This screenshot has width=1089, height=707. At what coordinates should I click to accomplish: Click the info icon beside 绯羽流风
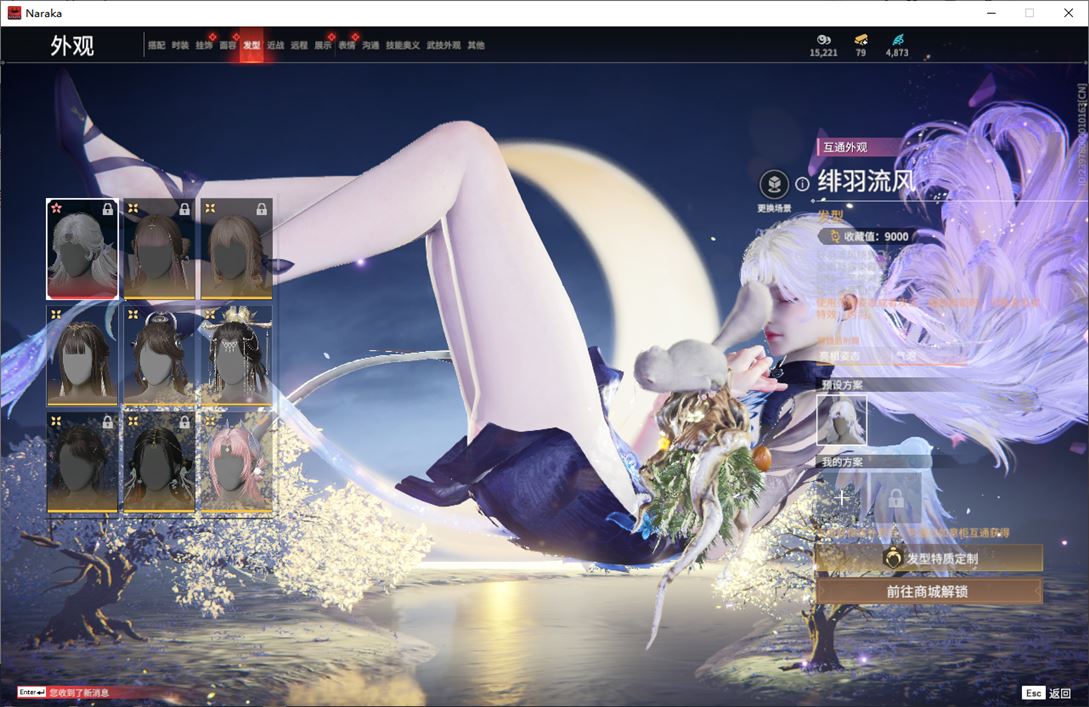point(802,185)
